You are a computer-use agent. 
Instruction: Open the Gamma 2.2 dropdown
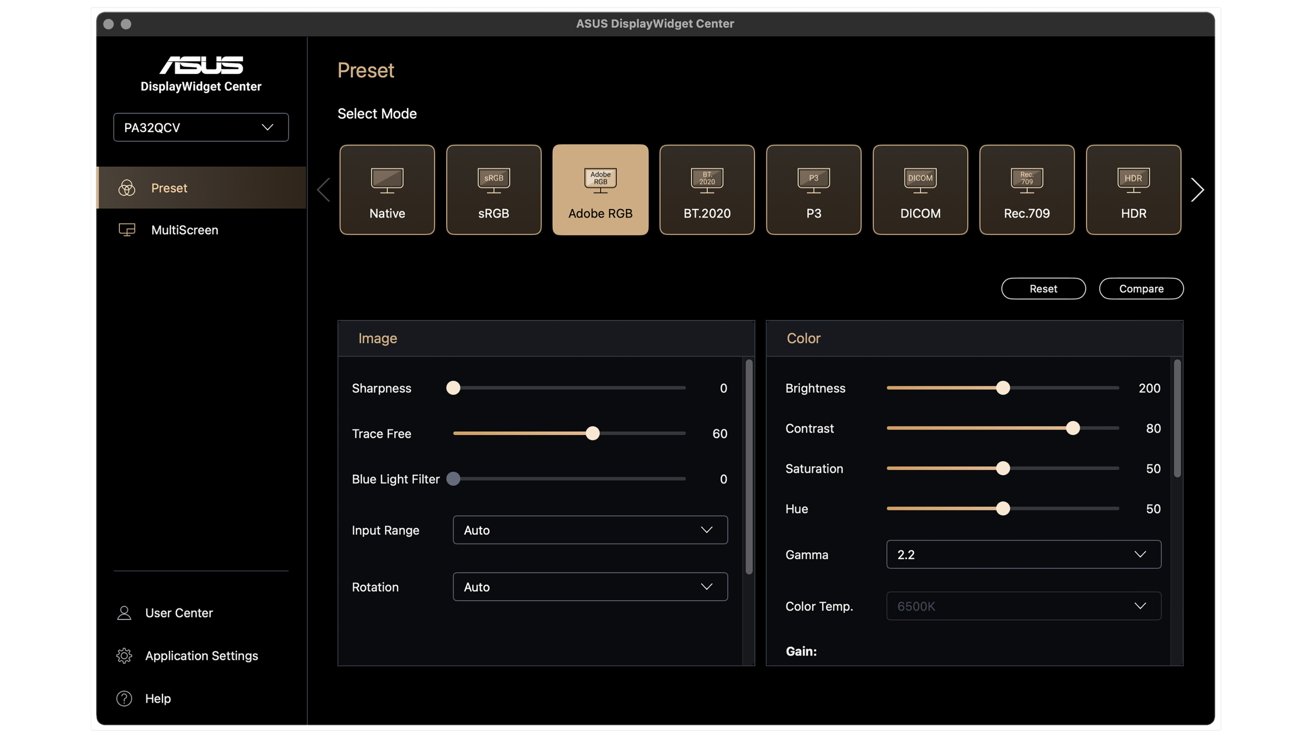coord(1023,555)
